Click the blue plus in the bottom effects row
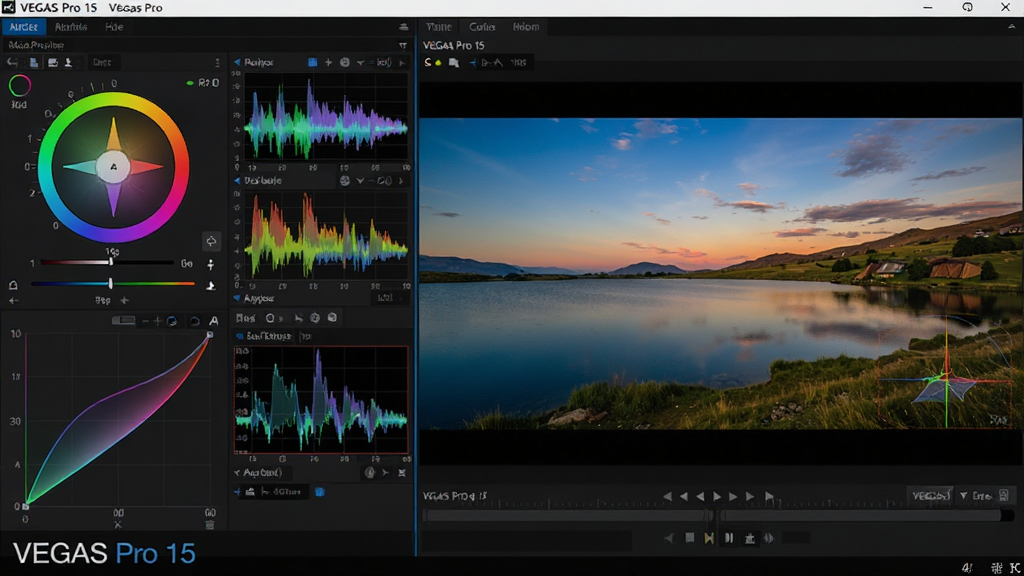The image size is (1024, 576). click(237, 492)
